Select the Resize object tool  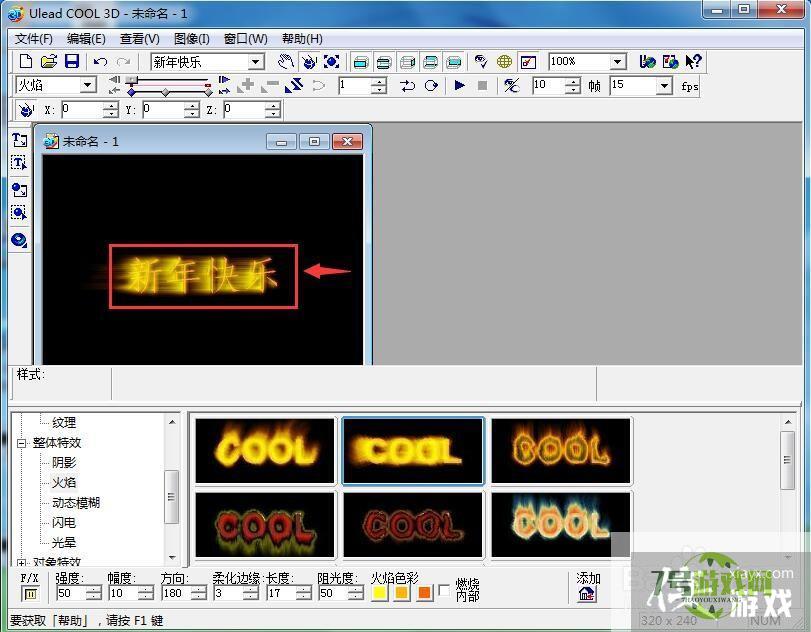(x=332, y=62)
